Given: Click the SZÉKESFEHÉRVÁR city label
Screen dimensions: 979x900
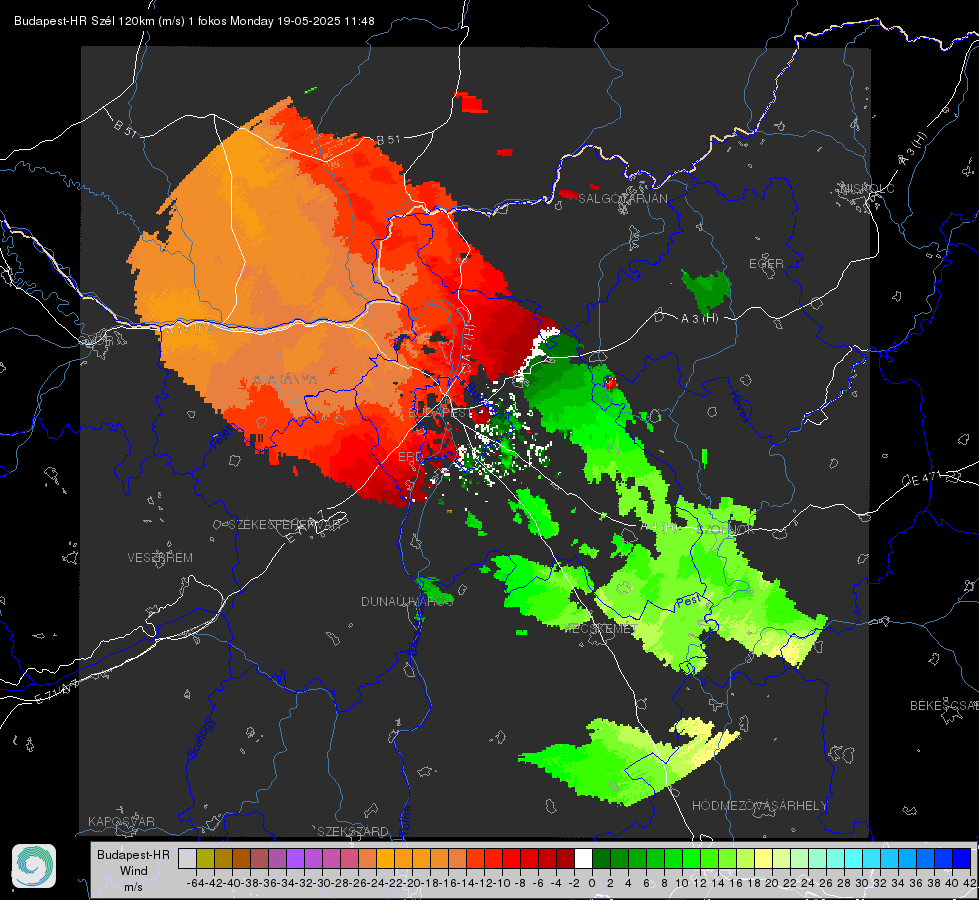Looking at the screenshot, I should tap(285, 525).
